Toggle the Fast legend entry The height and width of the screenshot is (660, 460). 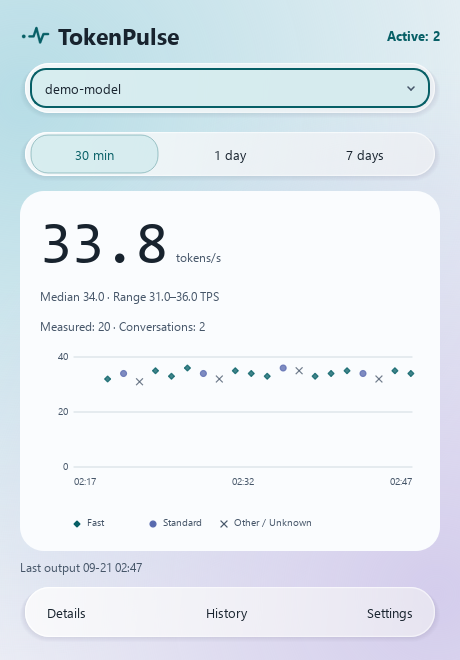(89, 523)
